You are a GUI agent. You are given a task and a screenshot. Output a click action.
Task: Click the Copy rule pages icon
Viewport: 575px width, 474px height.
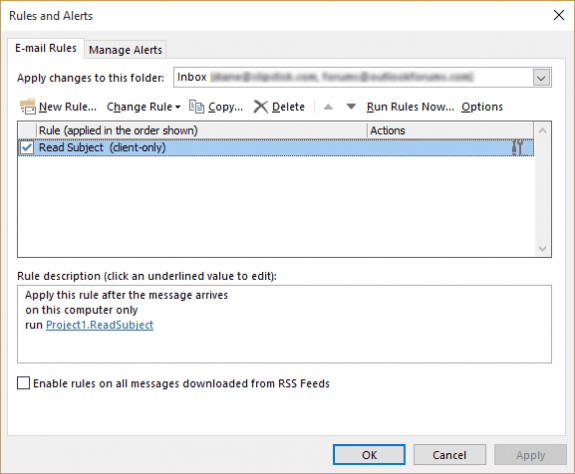(x=197, y=107)
